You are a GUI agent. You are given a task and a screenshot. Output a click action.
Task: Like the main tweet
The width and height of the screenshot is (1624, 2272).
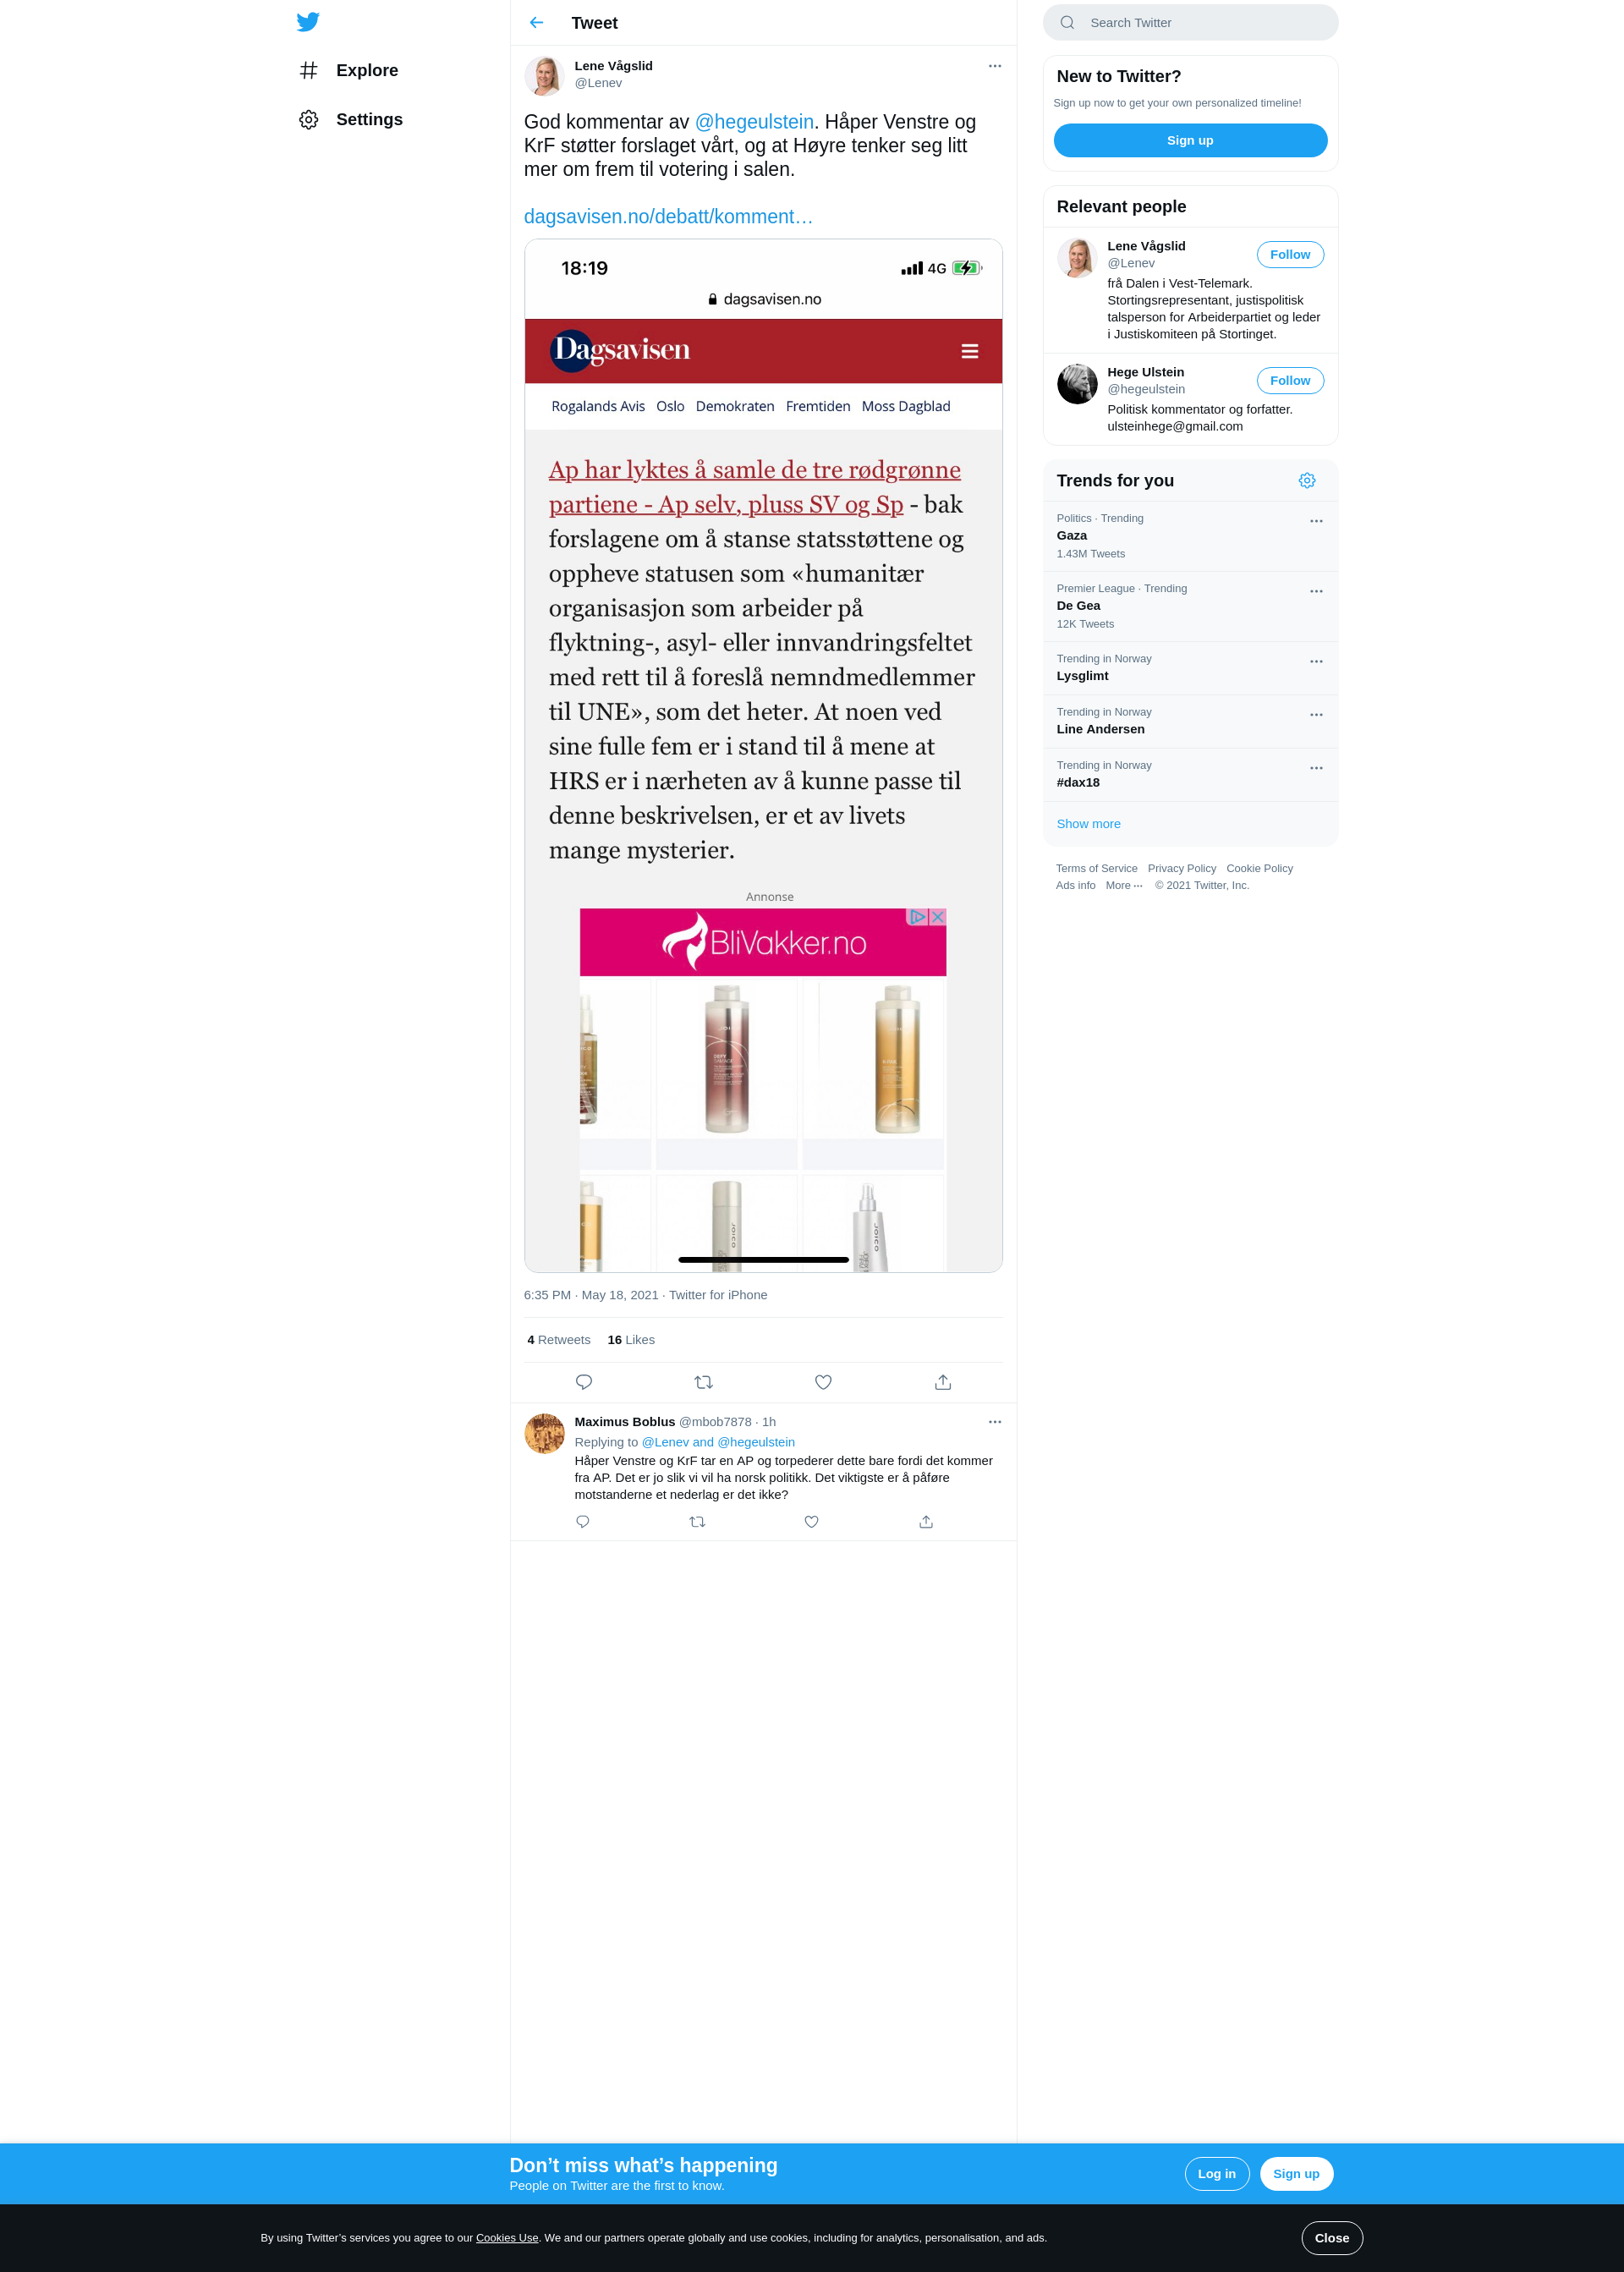823,1382
